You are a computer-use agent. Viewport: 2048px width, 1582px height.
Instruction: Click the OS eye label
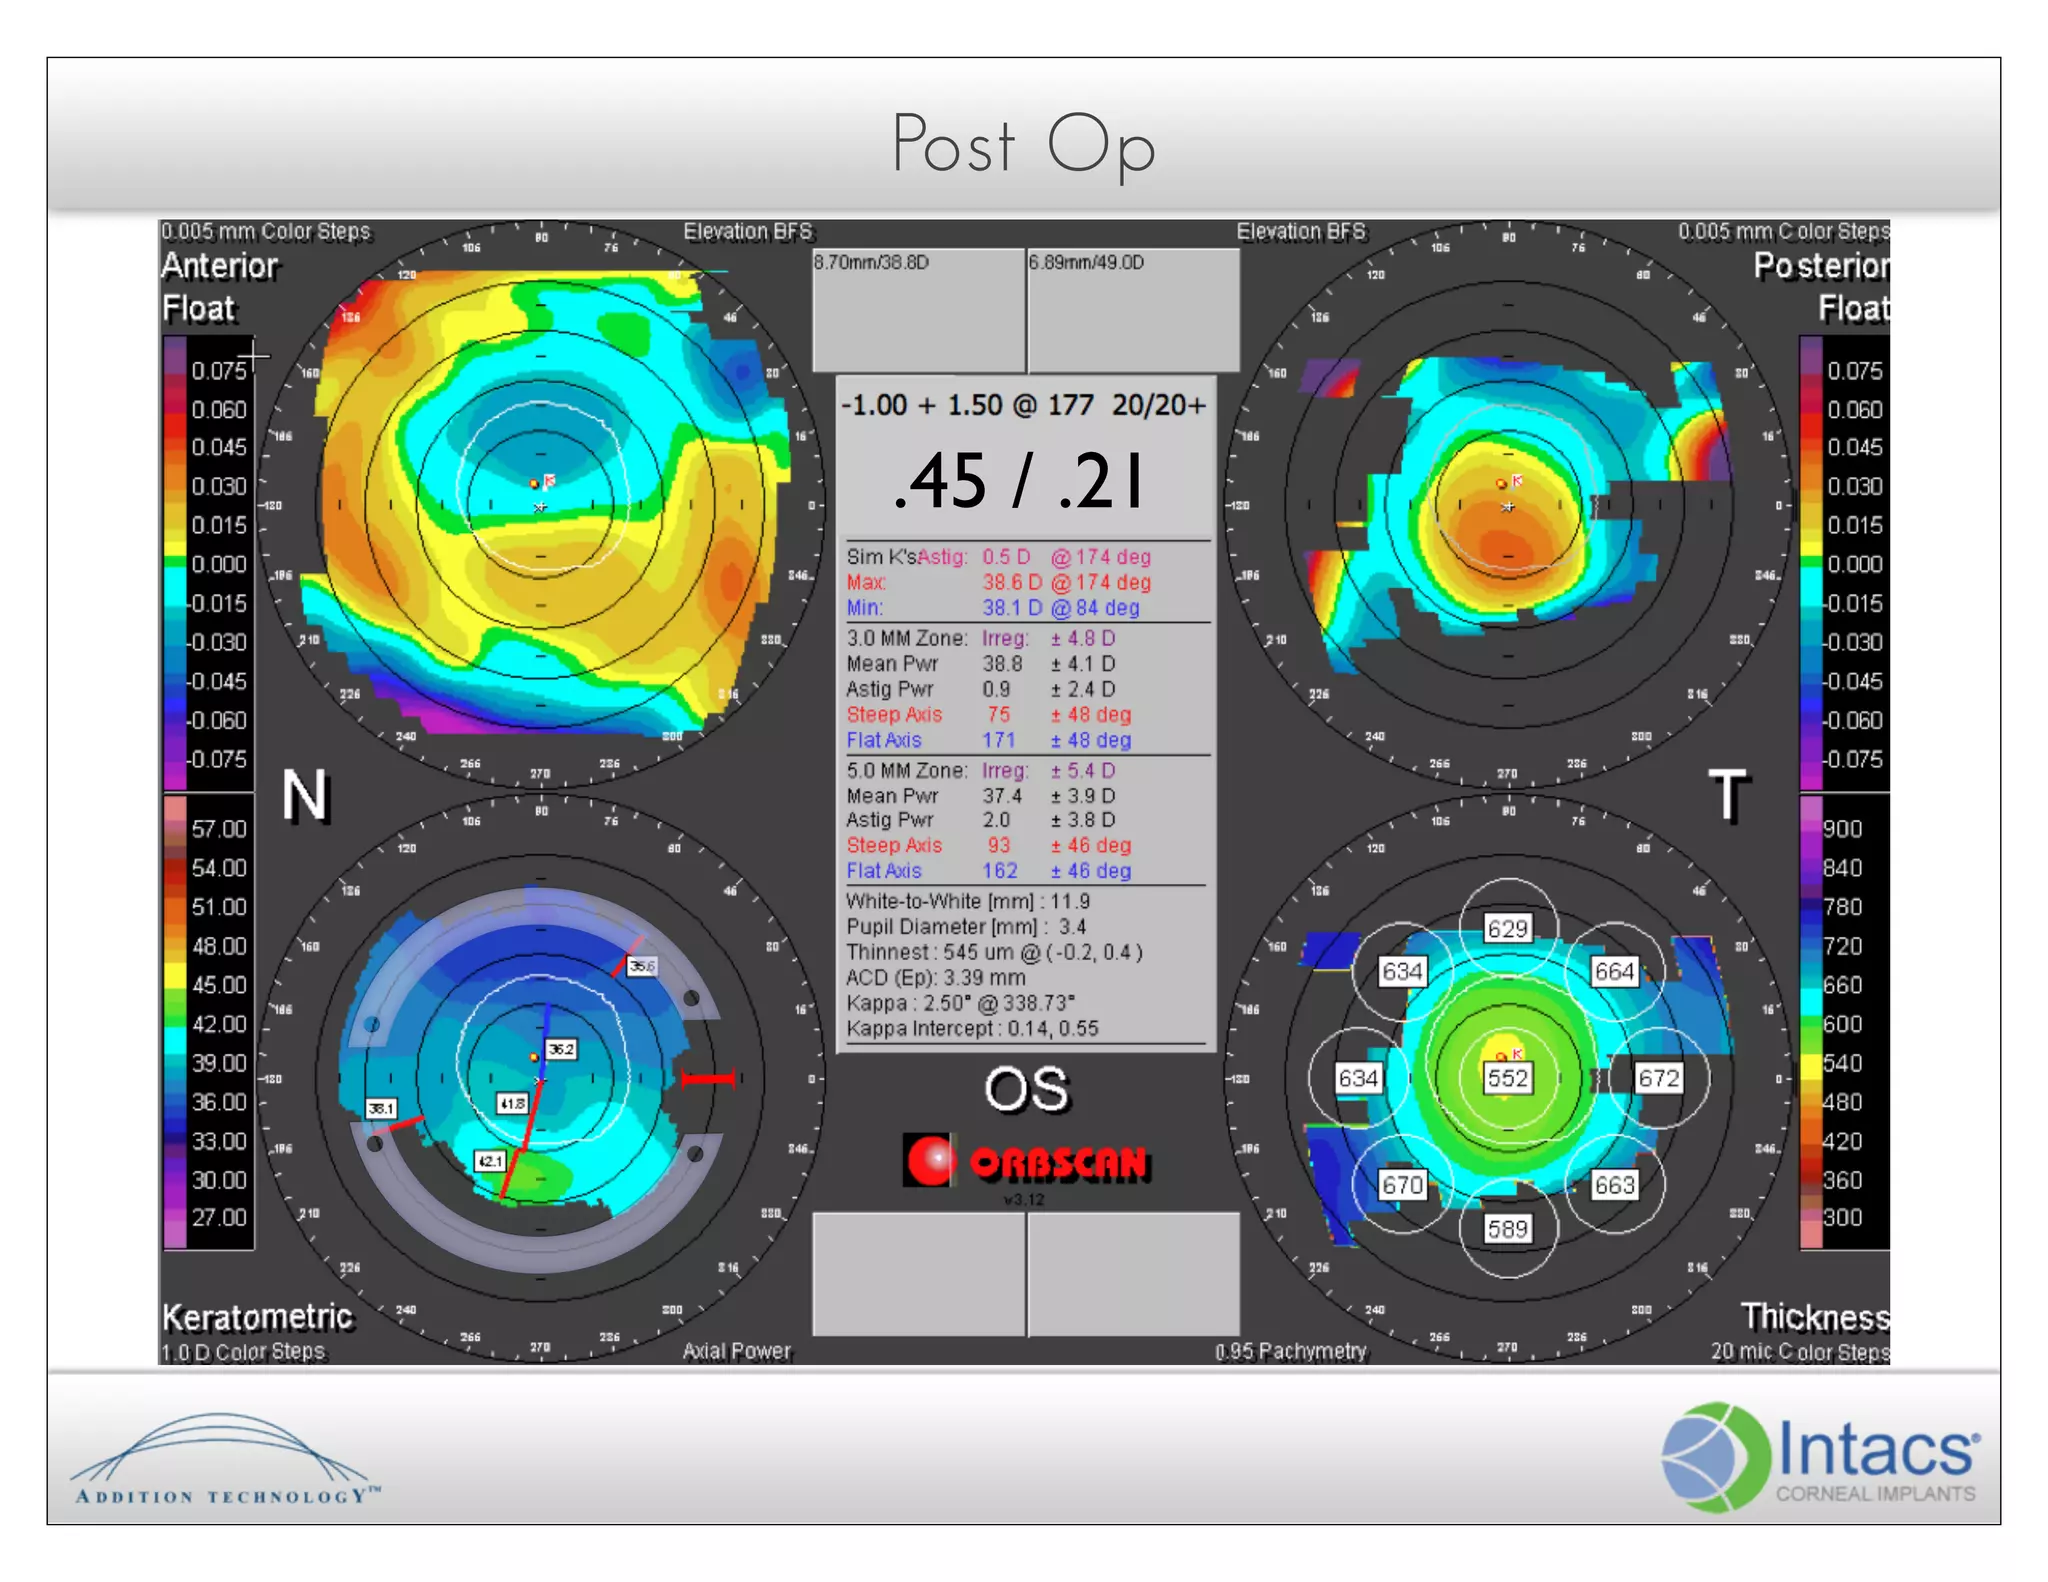click(x=1026, y=1089)
